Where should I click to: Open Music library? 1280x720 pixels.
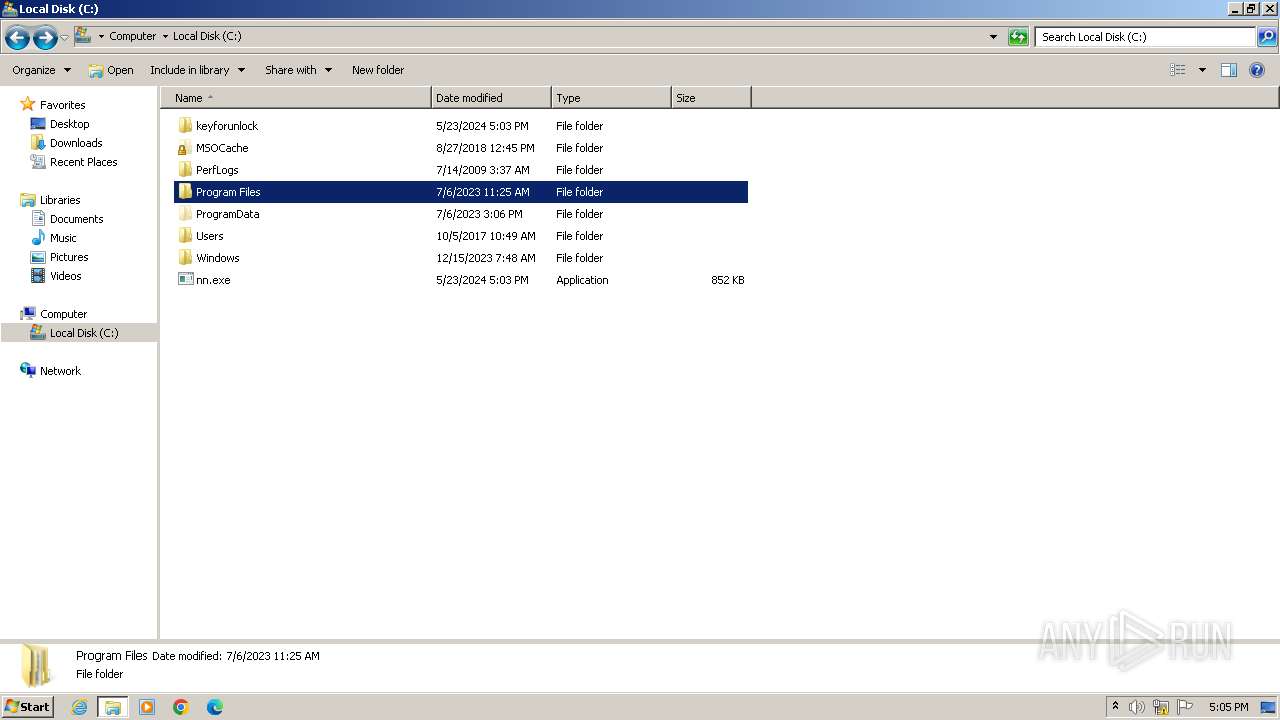click(63, 238)
